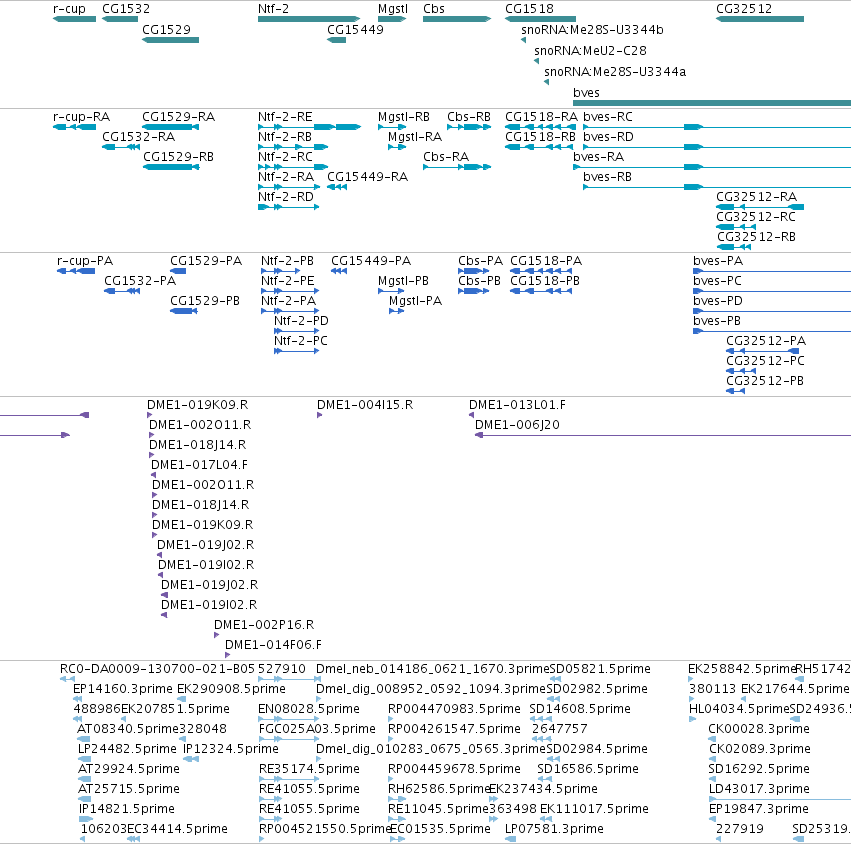Image resolution: width=851 pixels, height=844 pixels.
Task: Select the CG1529-RB transcript glyph
Action: pyautogui.click(x=172, y=167)
